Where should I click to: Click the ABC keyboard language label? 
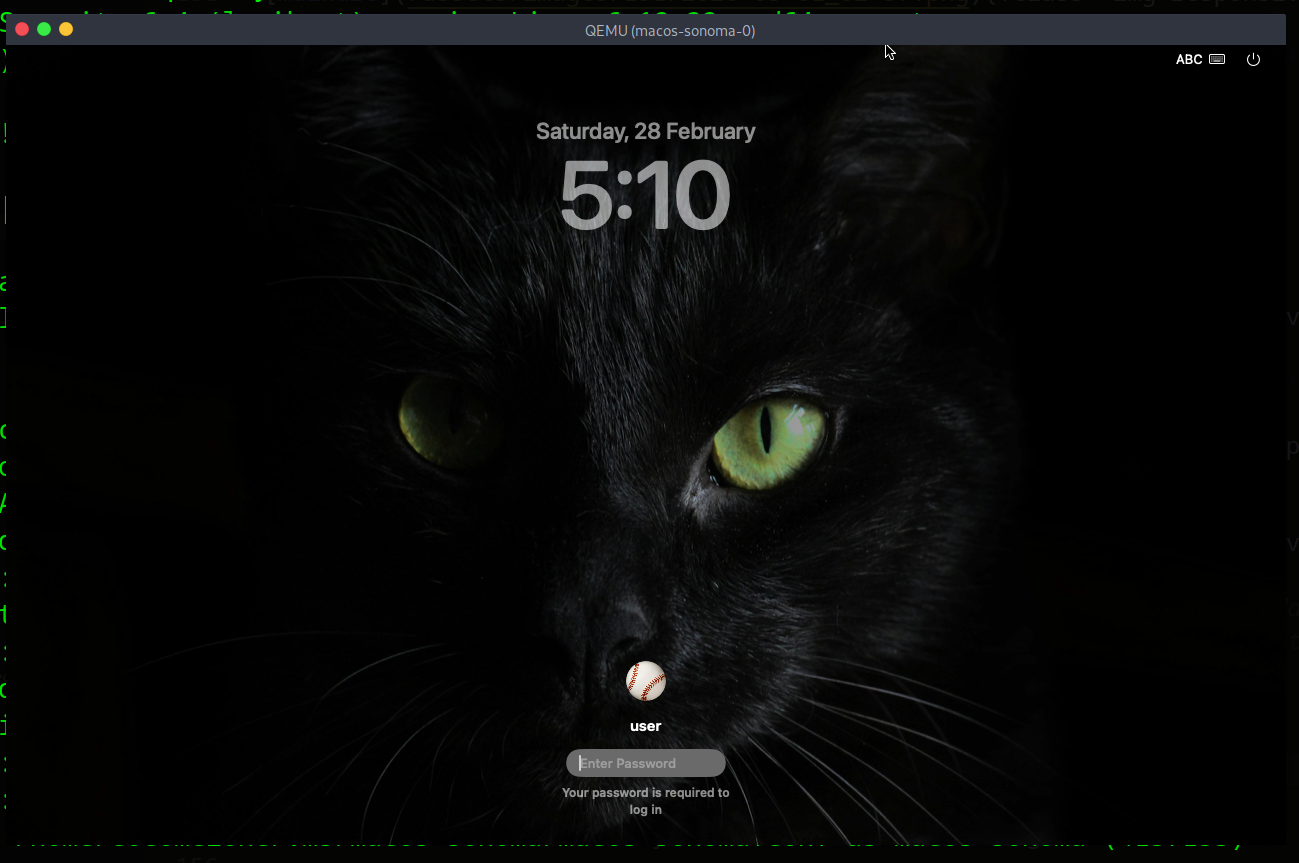(x=1187, y=59)
